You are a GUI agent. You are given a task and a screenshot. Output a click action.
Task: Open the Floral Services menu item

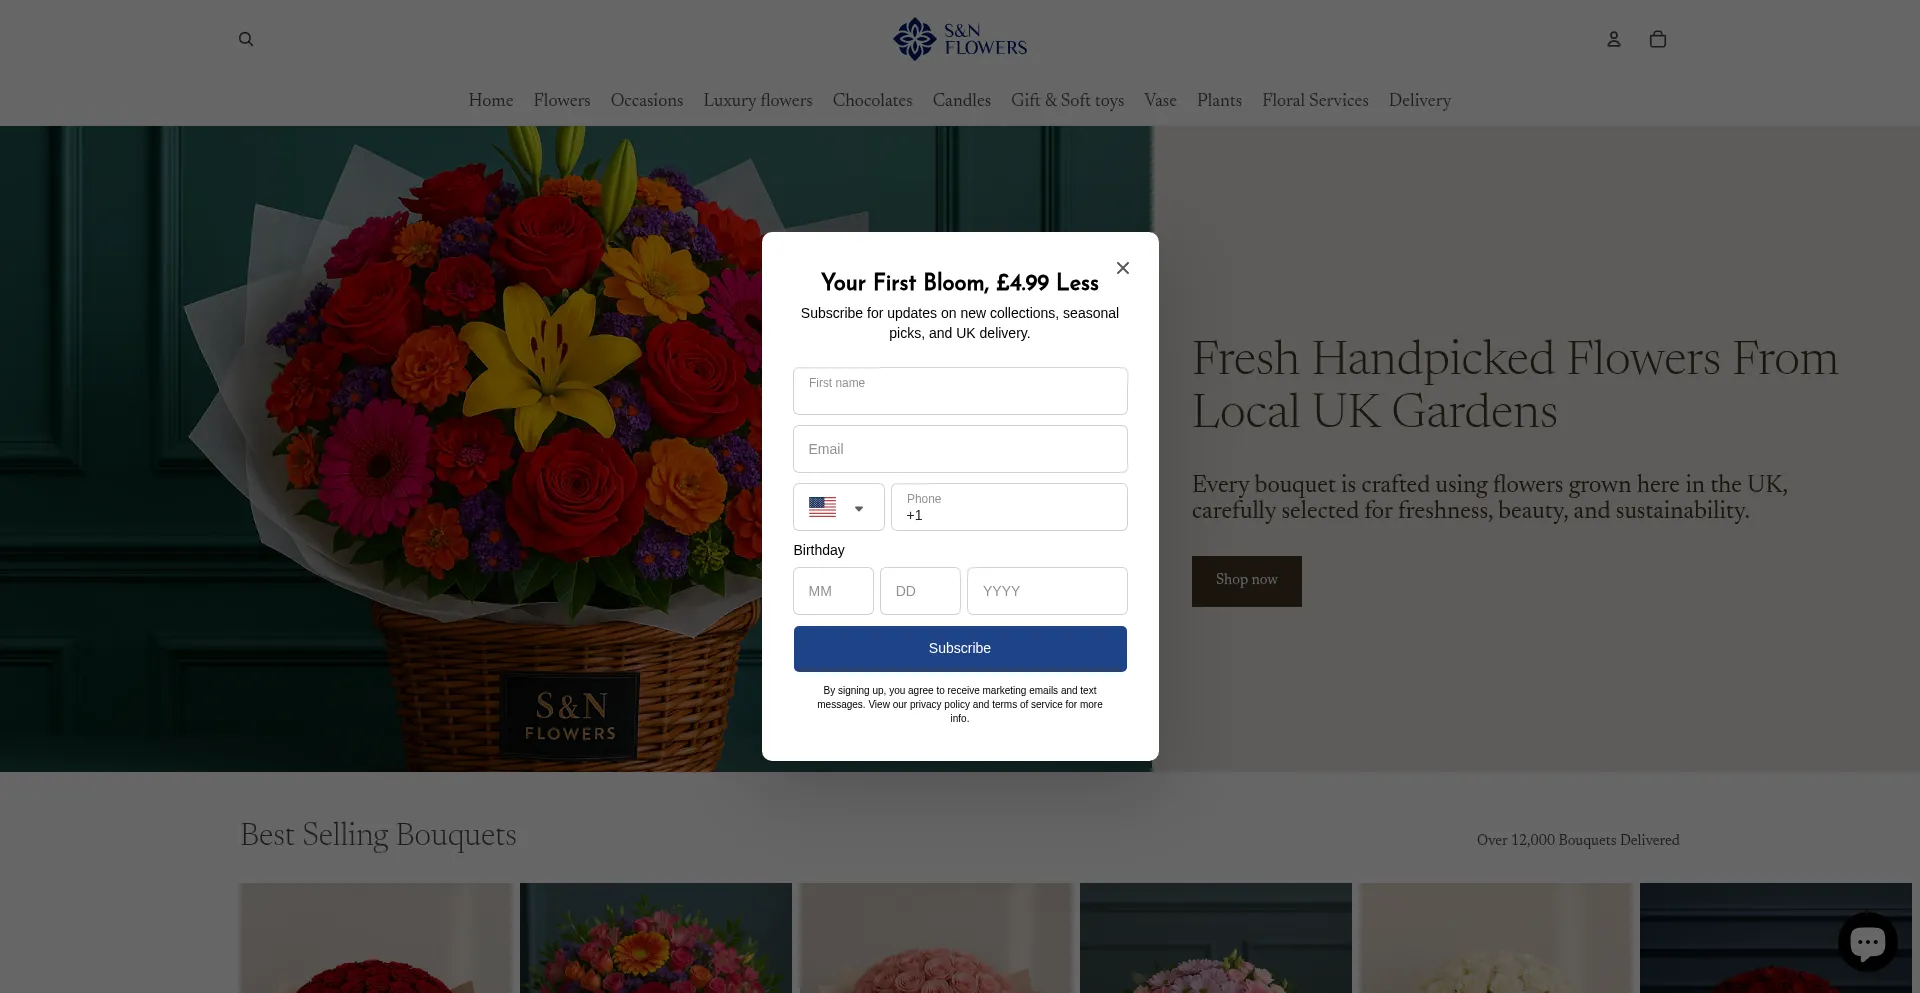pyautogui.click(x=1315, y=100)
